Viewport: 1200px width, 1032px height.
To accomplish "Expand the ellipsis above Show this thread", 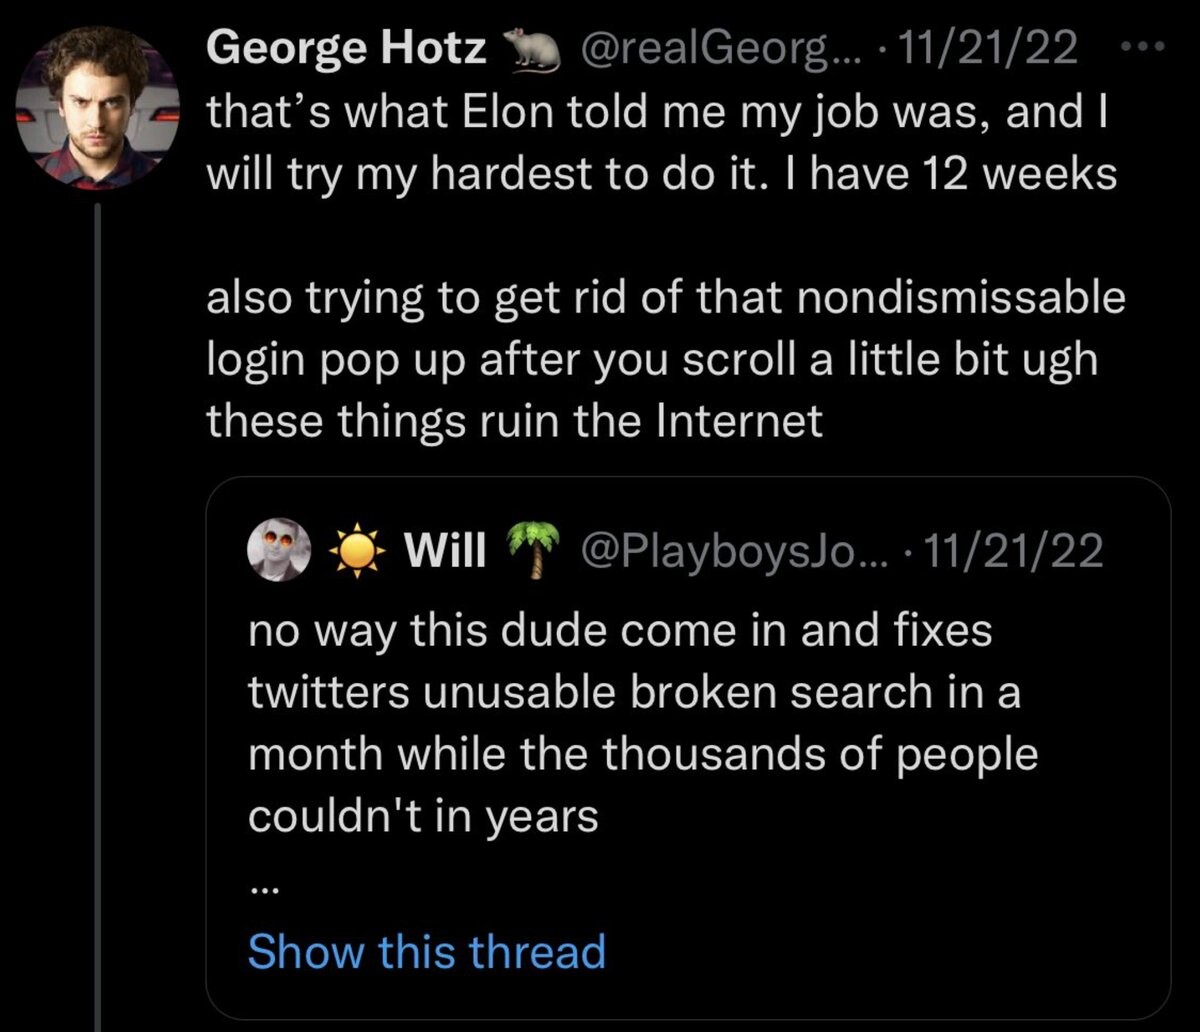I will click(261, 884).
